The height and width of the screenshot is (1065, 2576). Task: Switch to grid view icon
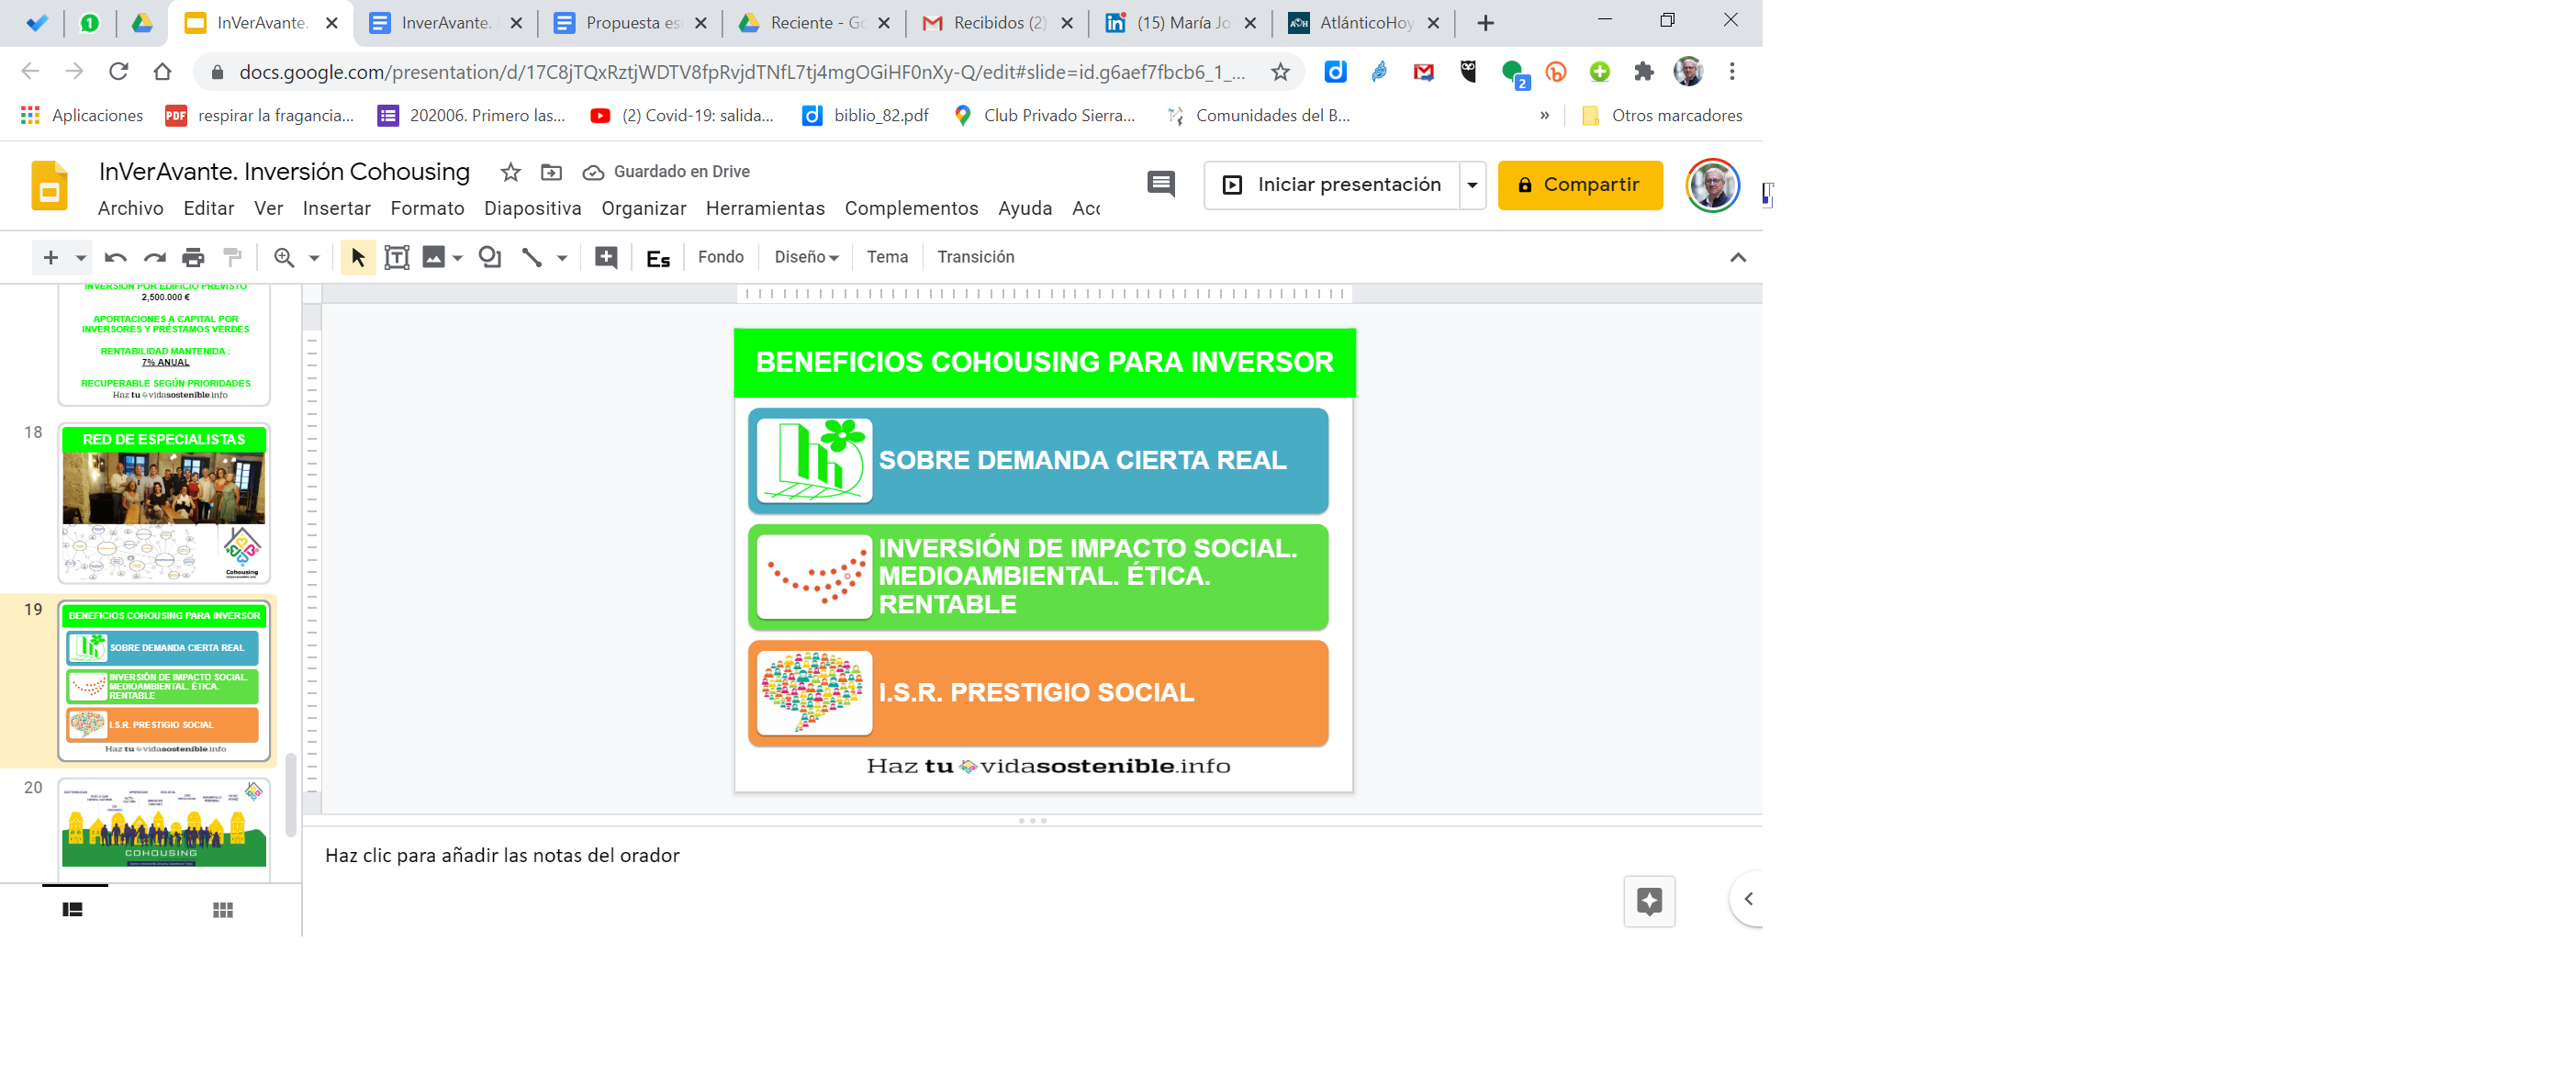click(223, 909)
